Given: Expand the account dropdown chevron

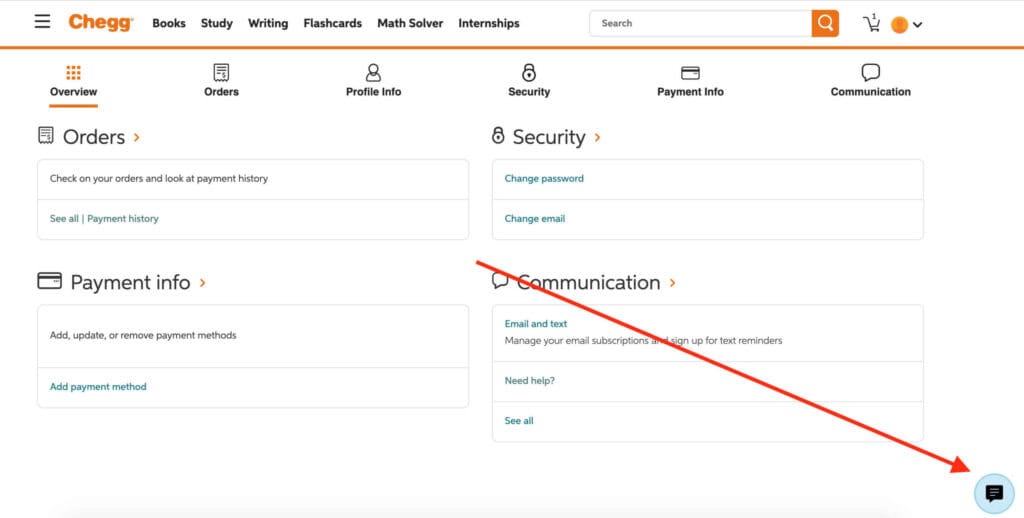Looking at the screenshot, I should click(x=918, y=25).
